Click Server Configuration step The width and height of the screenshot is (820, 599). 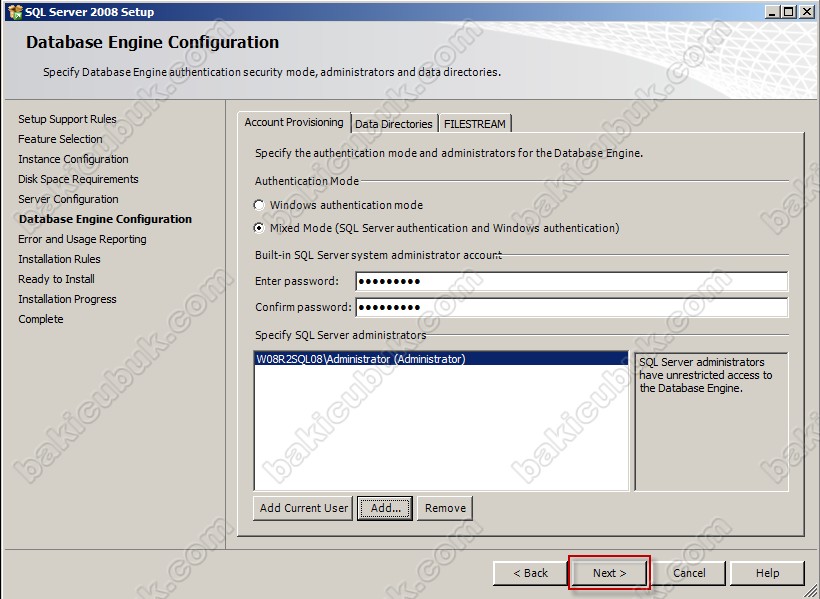(69, 199)
